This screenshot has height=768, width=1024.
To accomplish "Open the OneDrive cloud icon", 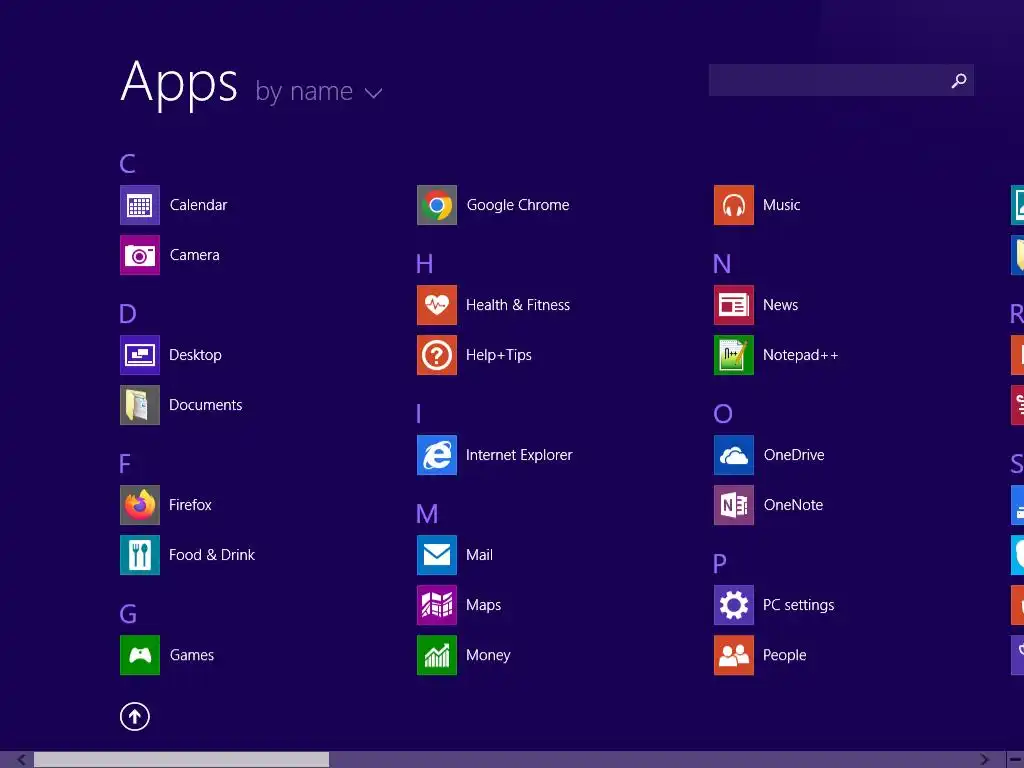I will 734,455.
